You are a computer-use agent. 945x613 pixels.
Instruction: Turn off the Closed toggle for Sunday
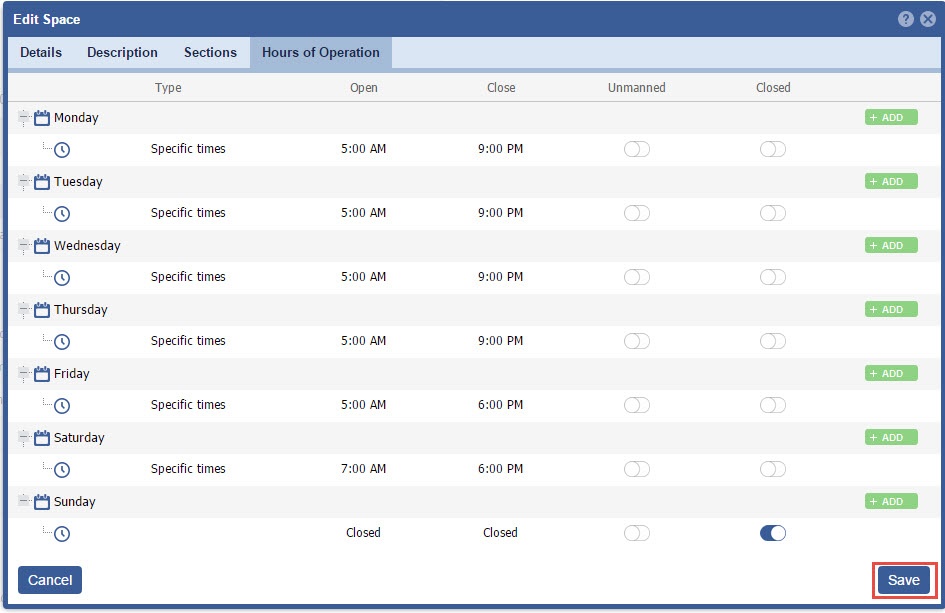click(x=772, y=533)
